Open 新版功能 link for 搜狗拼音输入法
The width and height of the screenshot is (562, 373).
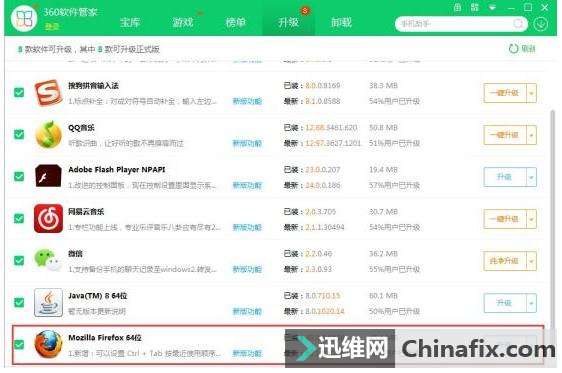247,101
